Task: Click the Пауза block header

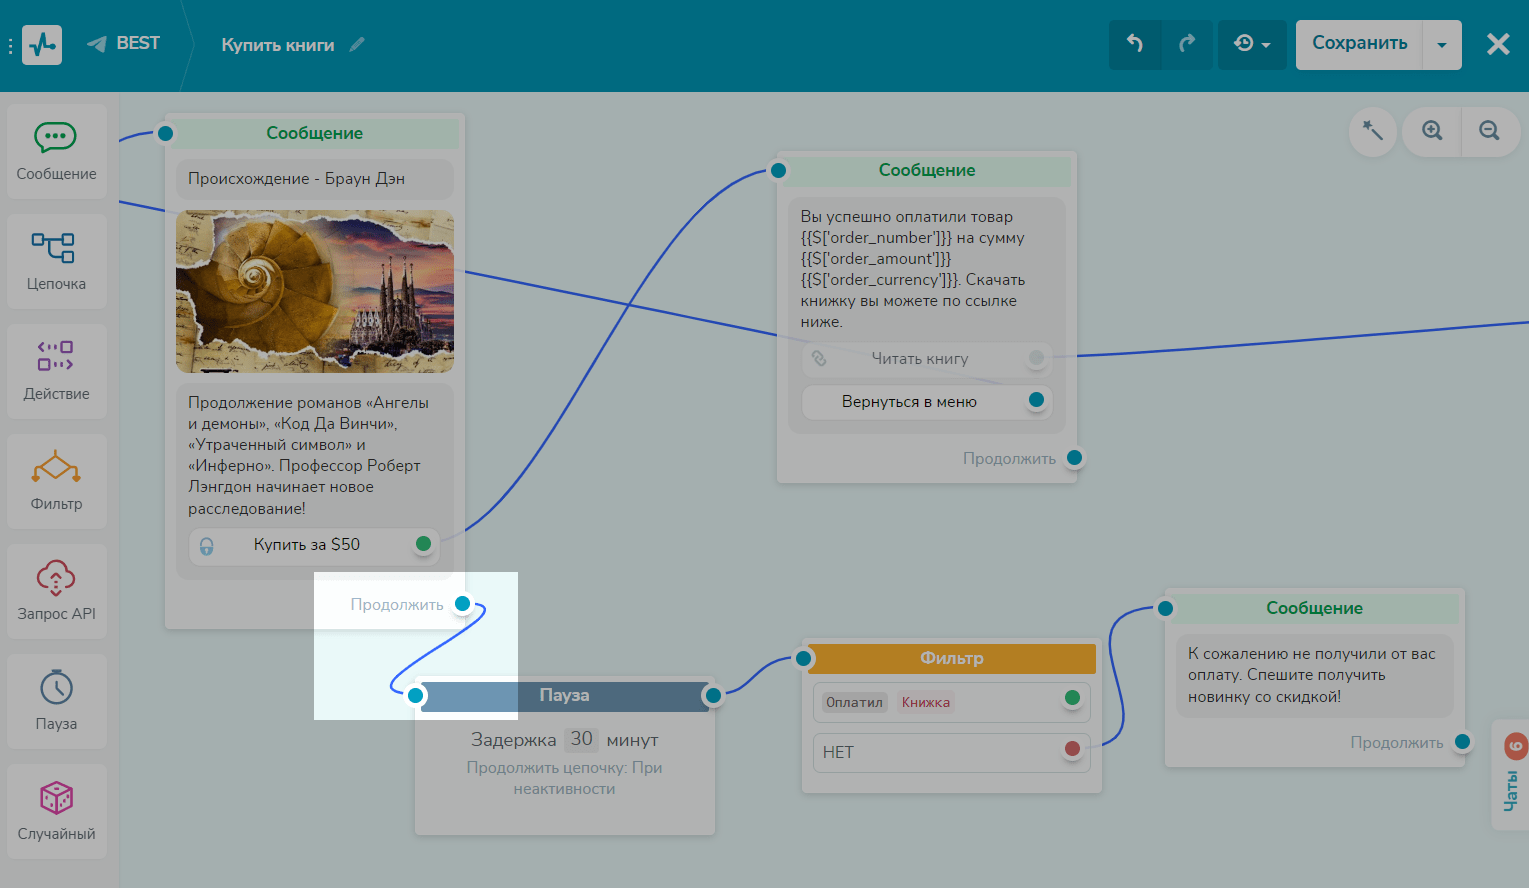Action: pos(564,696)
